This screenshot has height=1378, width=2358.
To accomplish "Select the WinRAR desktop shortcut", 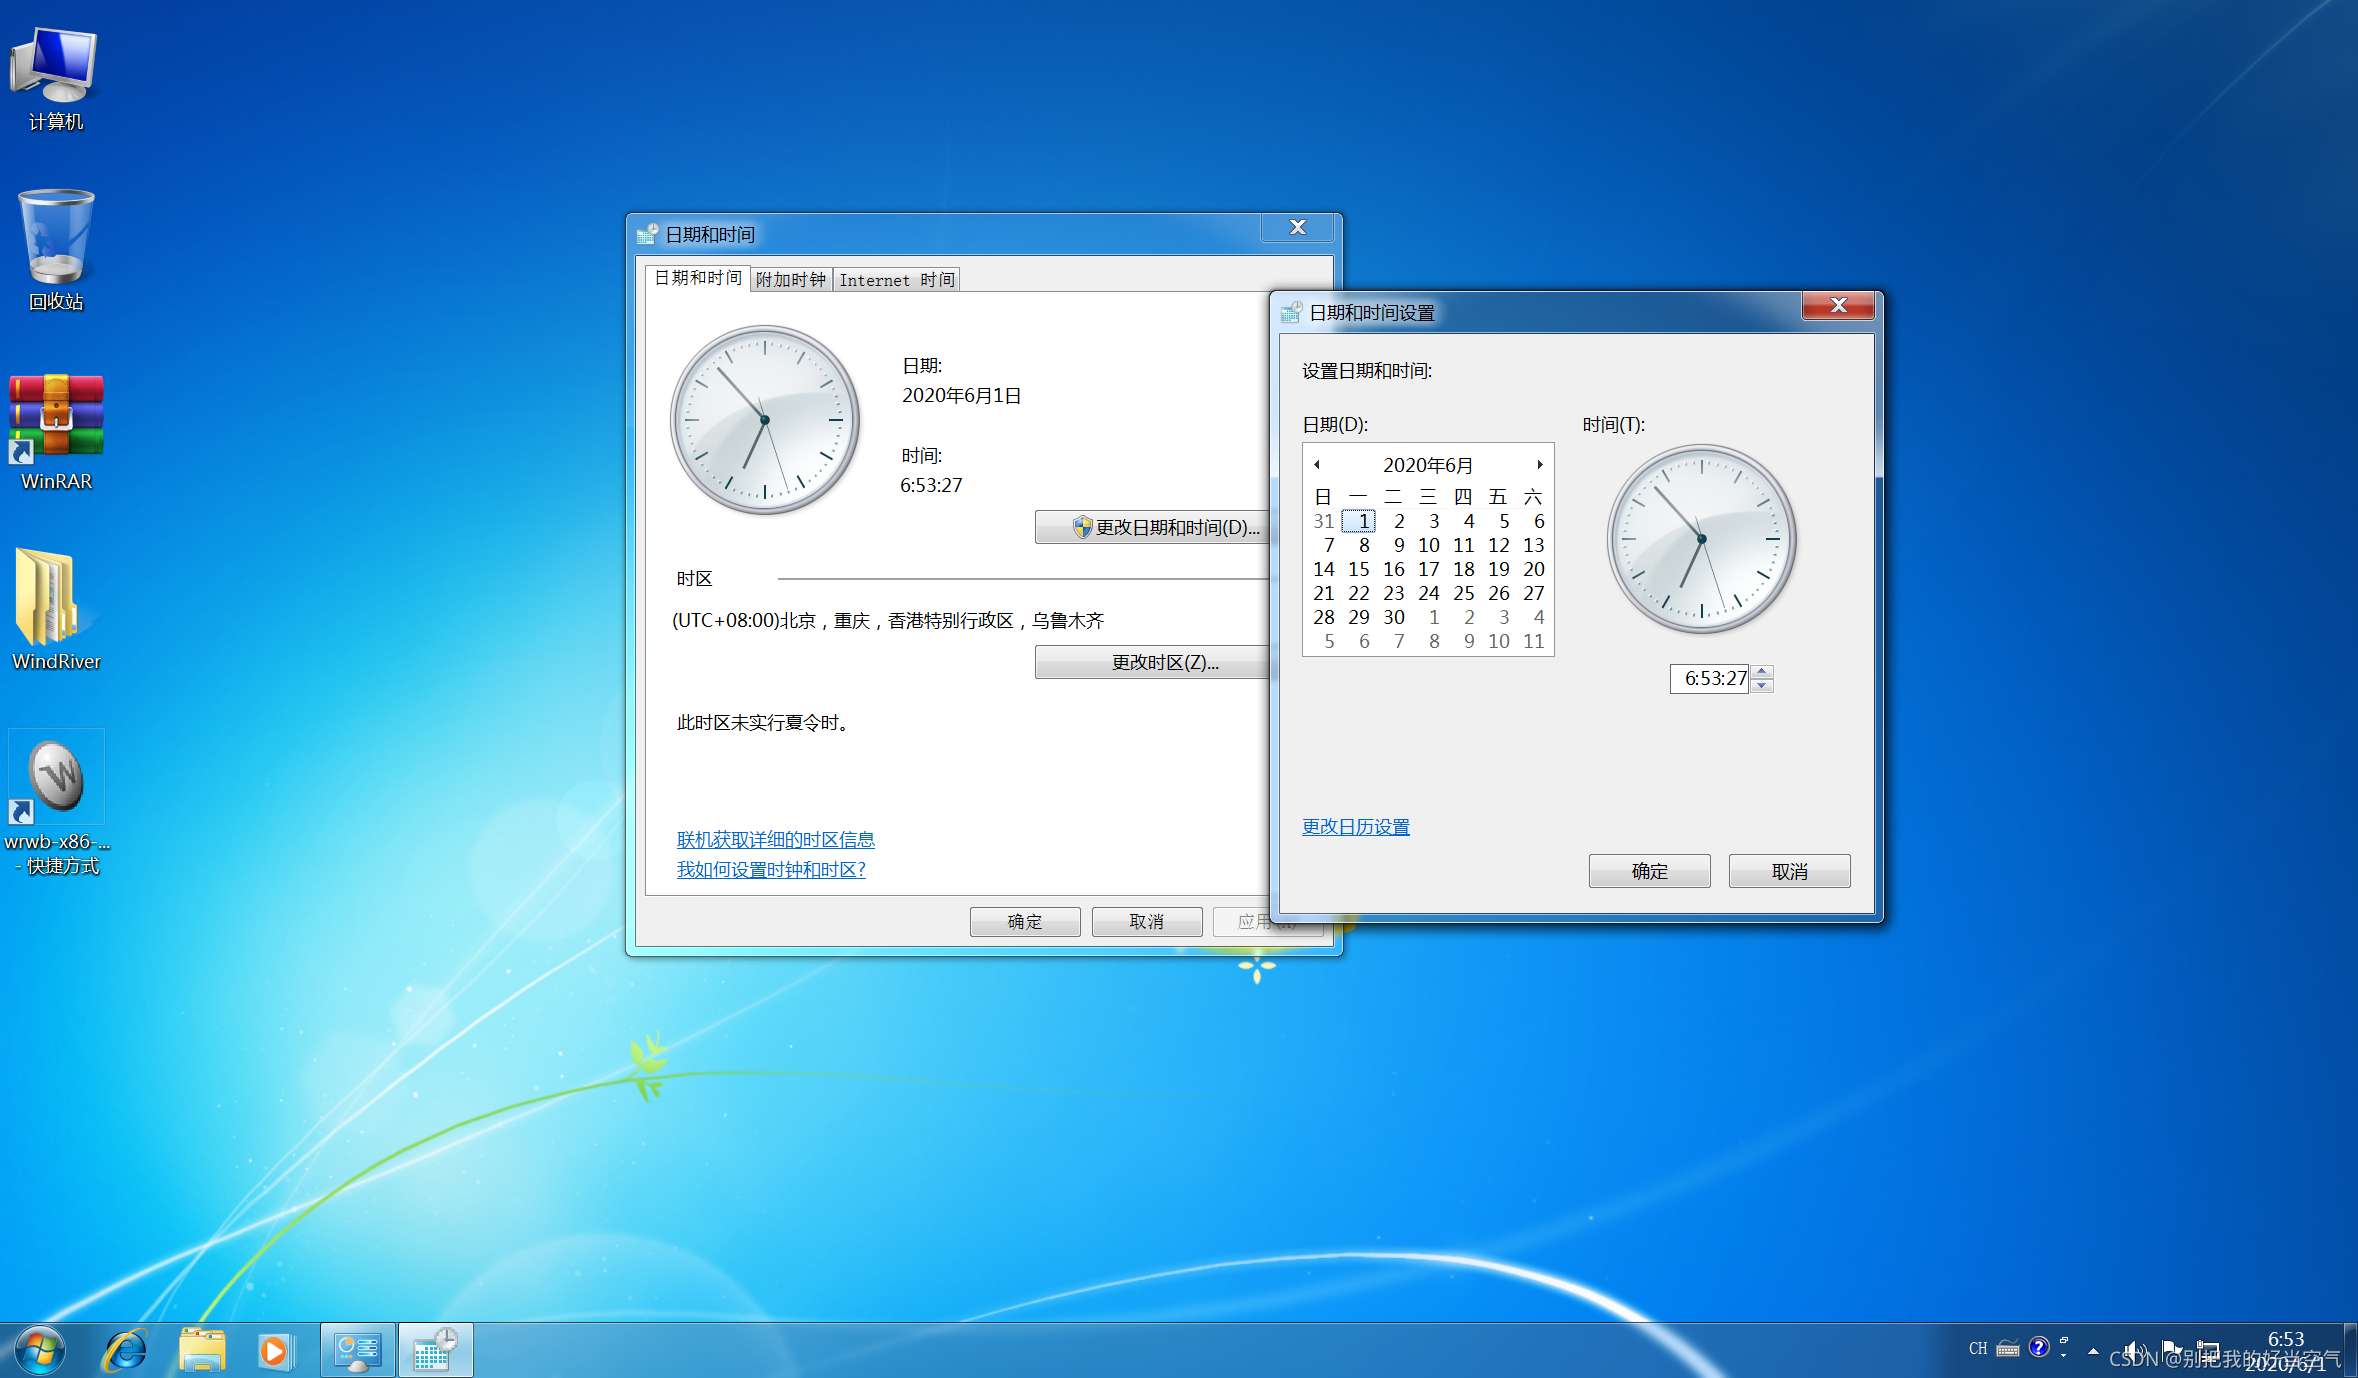I will pos(56,432).
